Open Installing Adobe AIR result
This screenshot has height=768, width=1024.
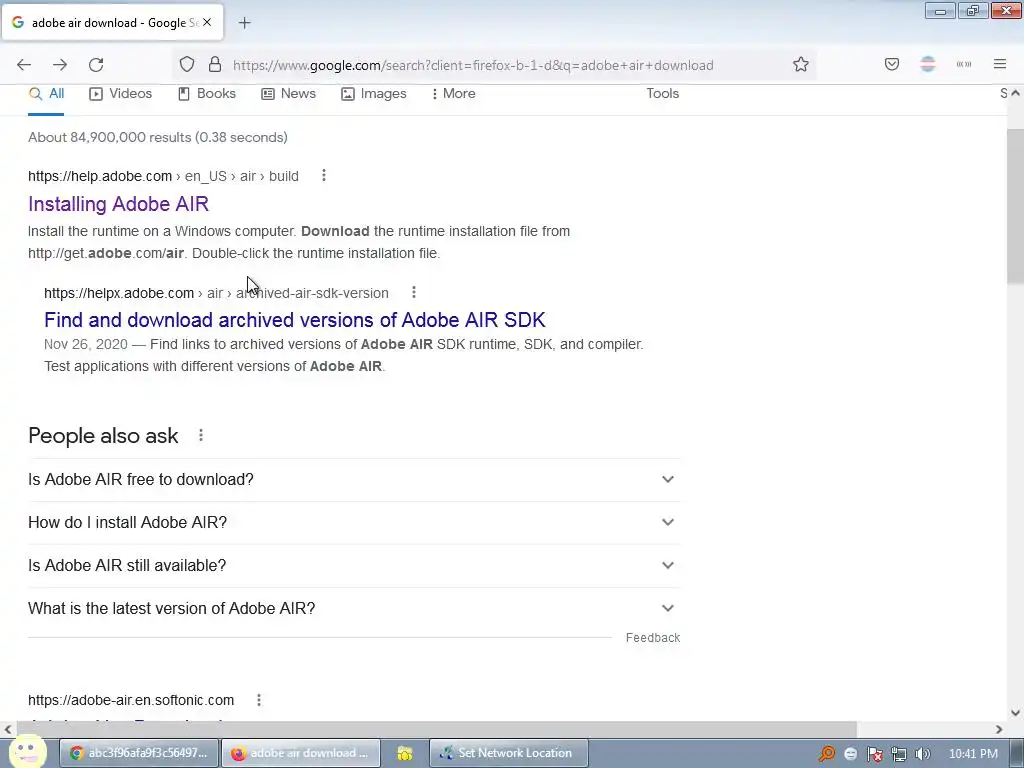[118, 204]
